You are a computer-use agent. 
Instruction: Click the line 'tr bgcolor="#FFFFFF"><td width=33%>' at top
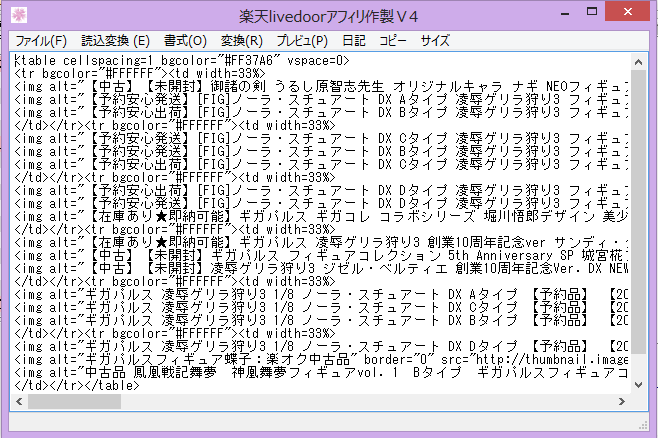coord(140,74)
